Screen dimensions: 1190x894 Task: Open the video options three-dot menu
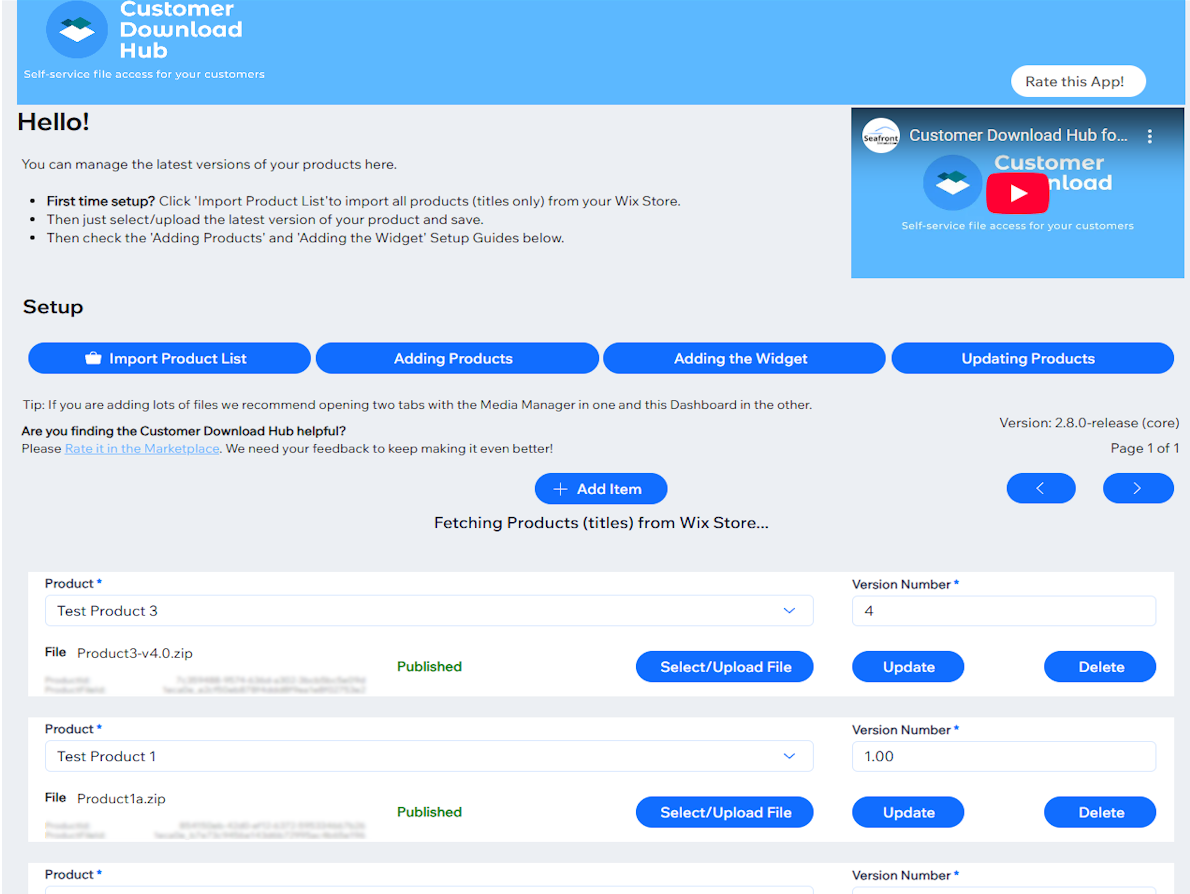1150,135
